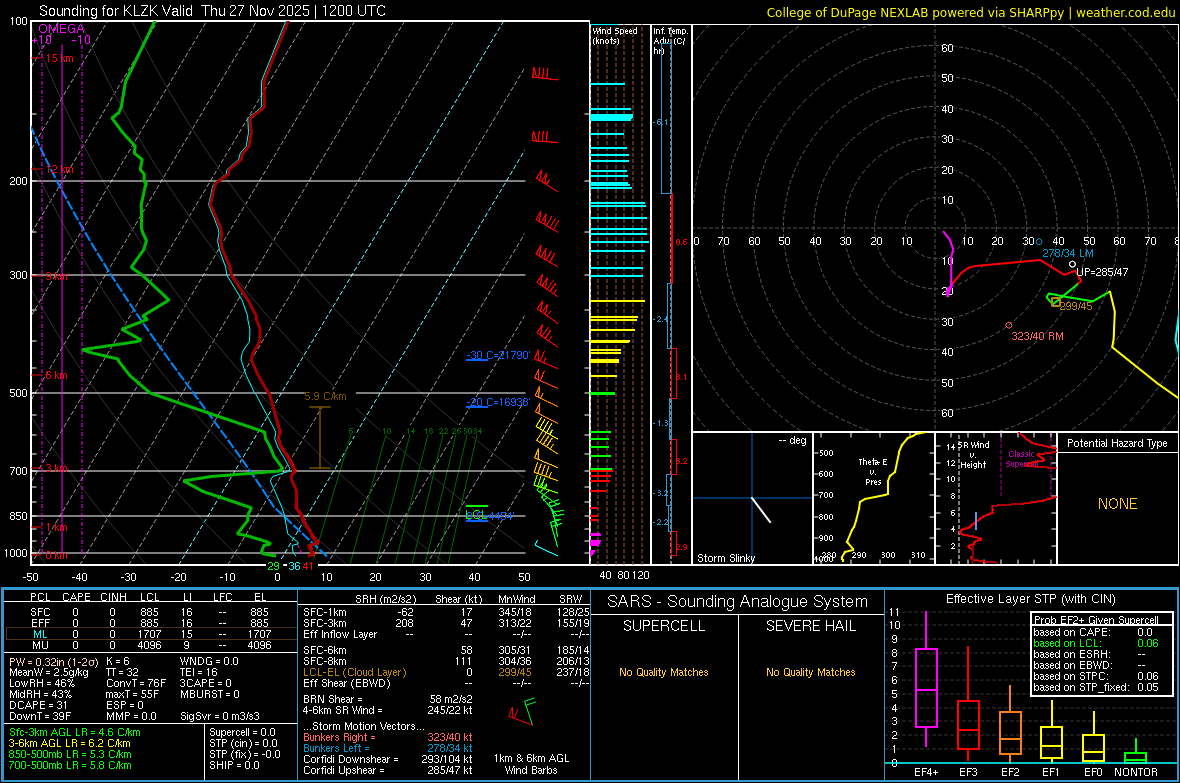
Task: Click the orange square marker on hodograph
Action: coord(1056,302)
